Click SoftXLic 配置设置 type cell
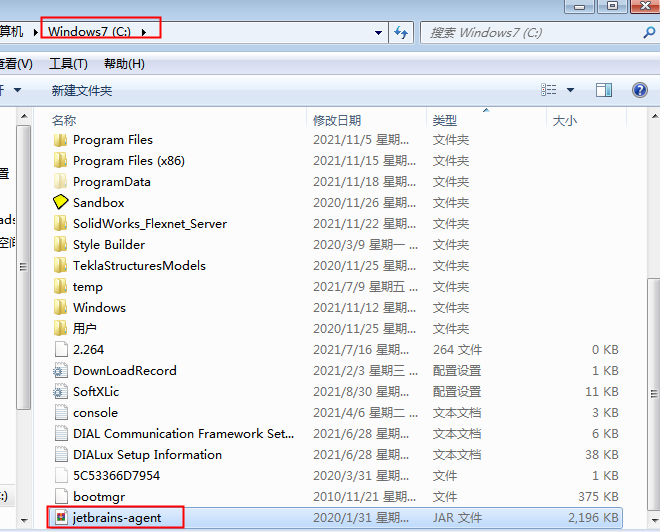 [457, 392]
